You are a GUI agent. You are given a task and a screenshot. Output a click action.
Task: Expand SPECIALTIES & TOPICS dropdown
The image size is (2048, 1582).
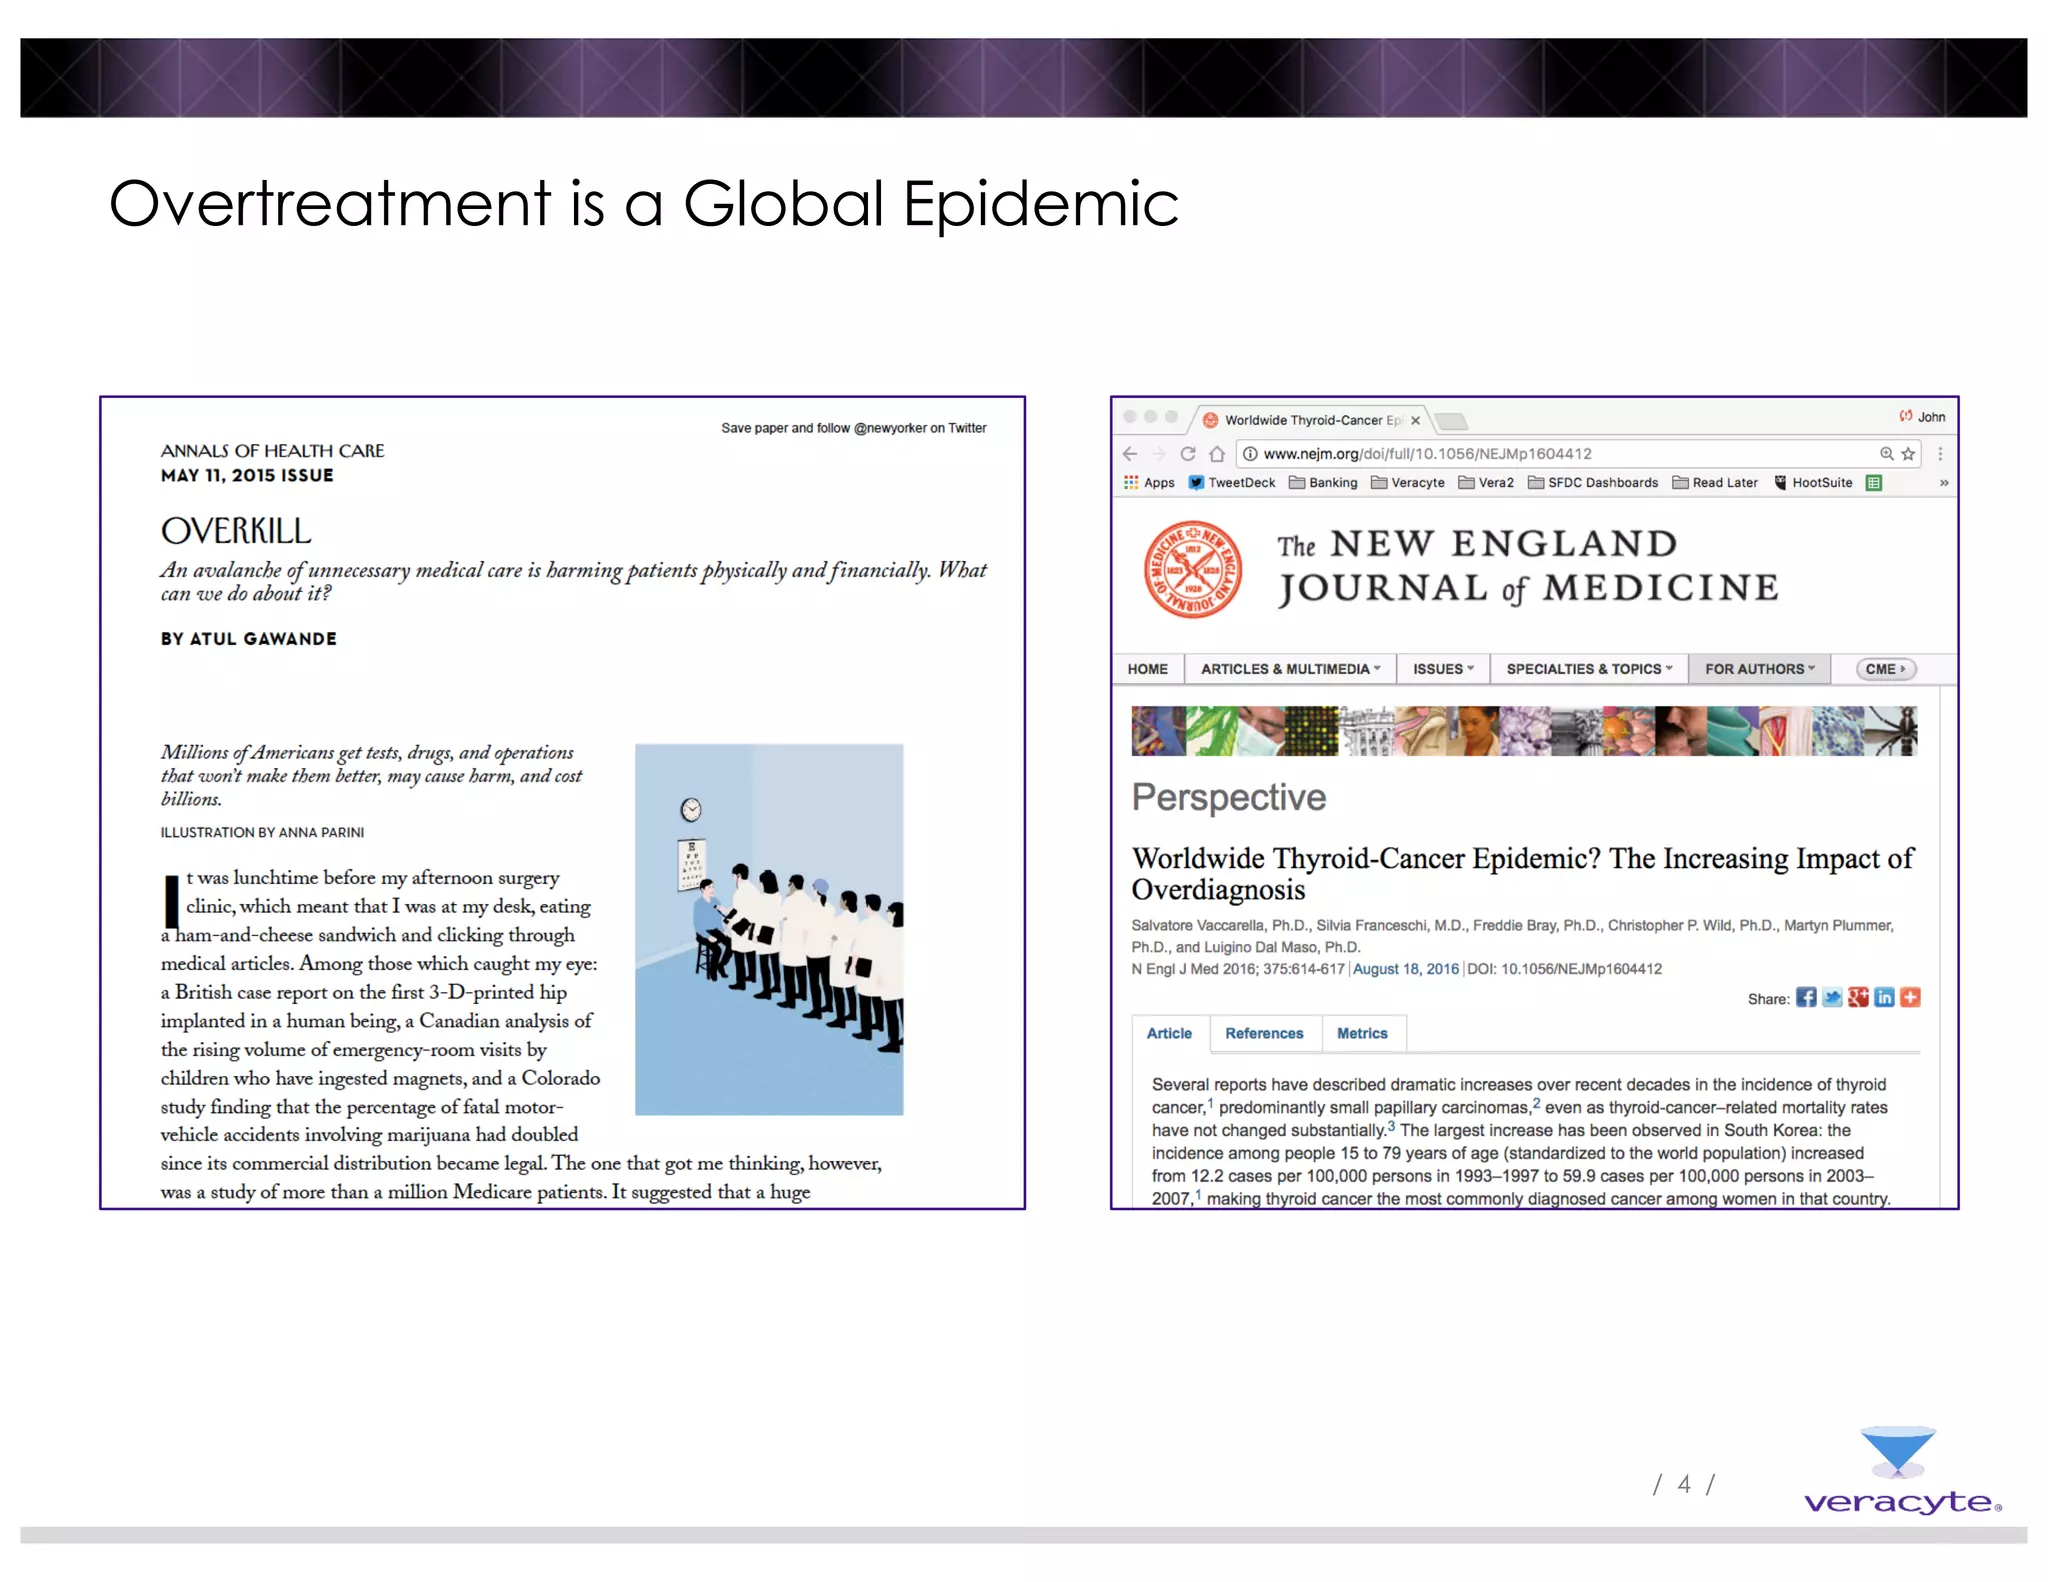point(1588,669)
